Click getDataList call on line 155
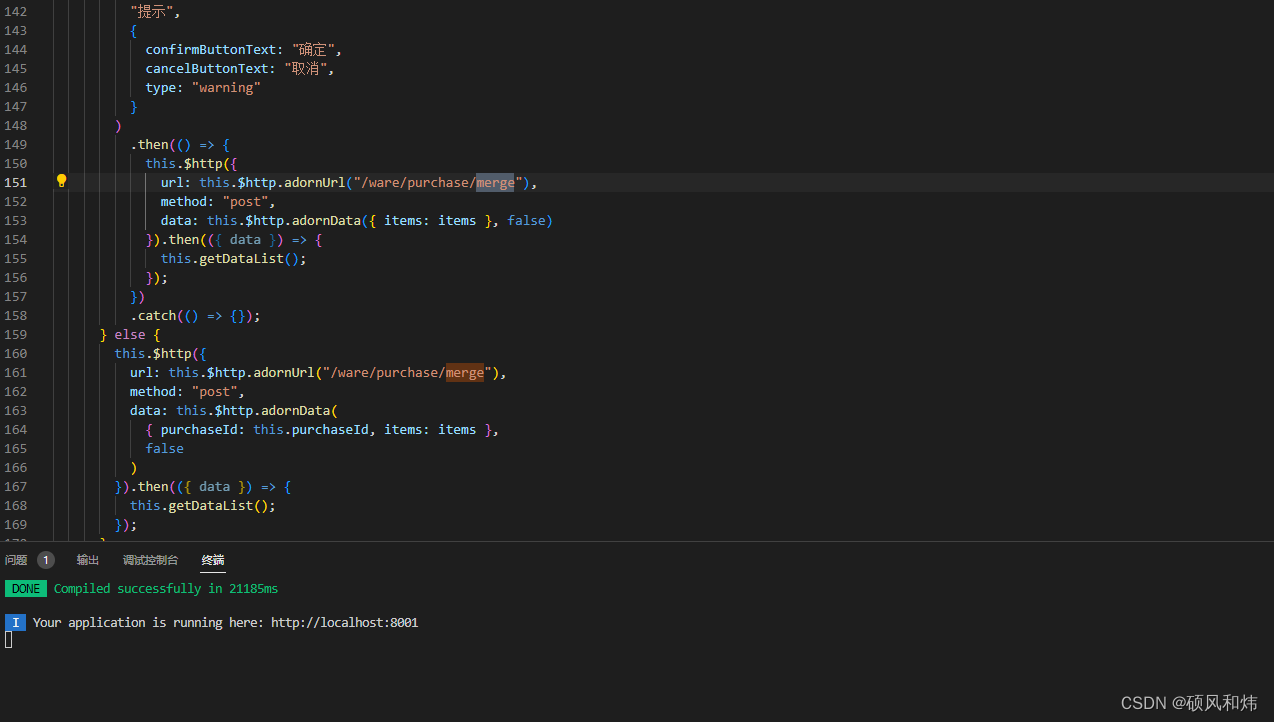The height and width of the screenshot is (722, 1274). point(241,258)
